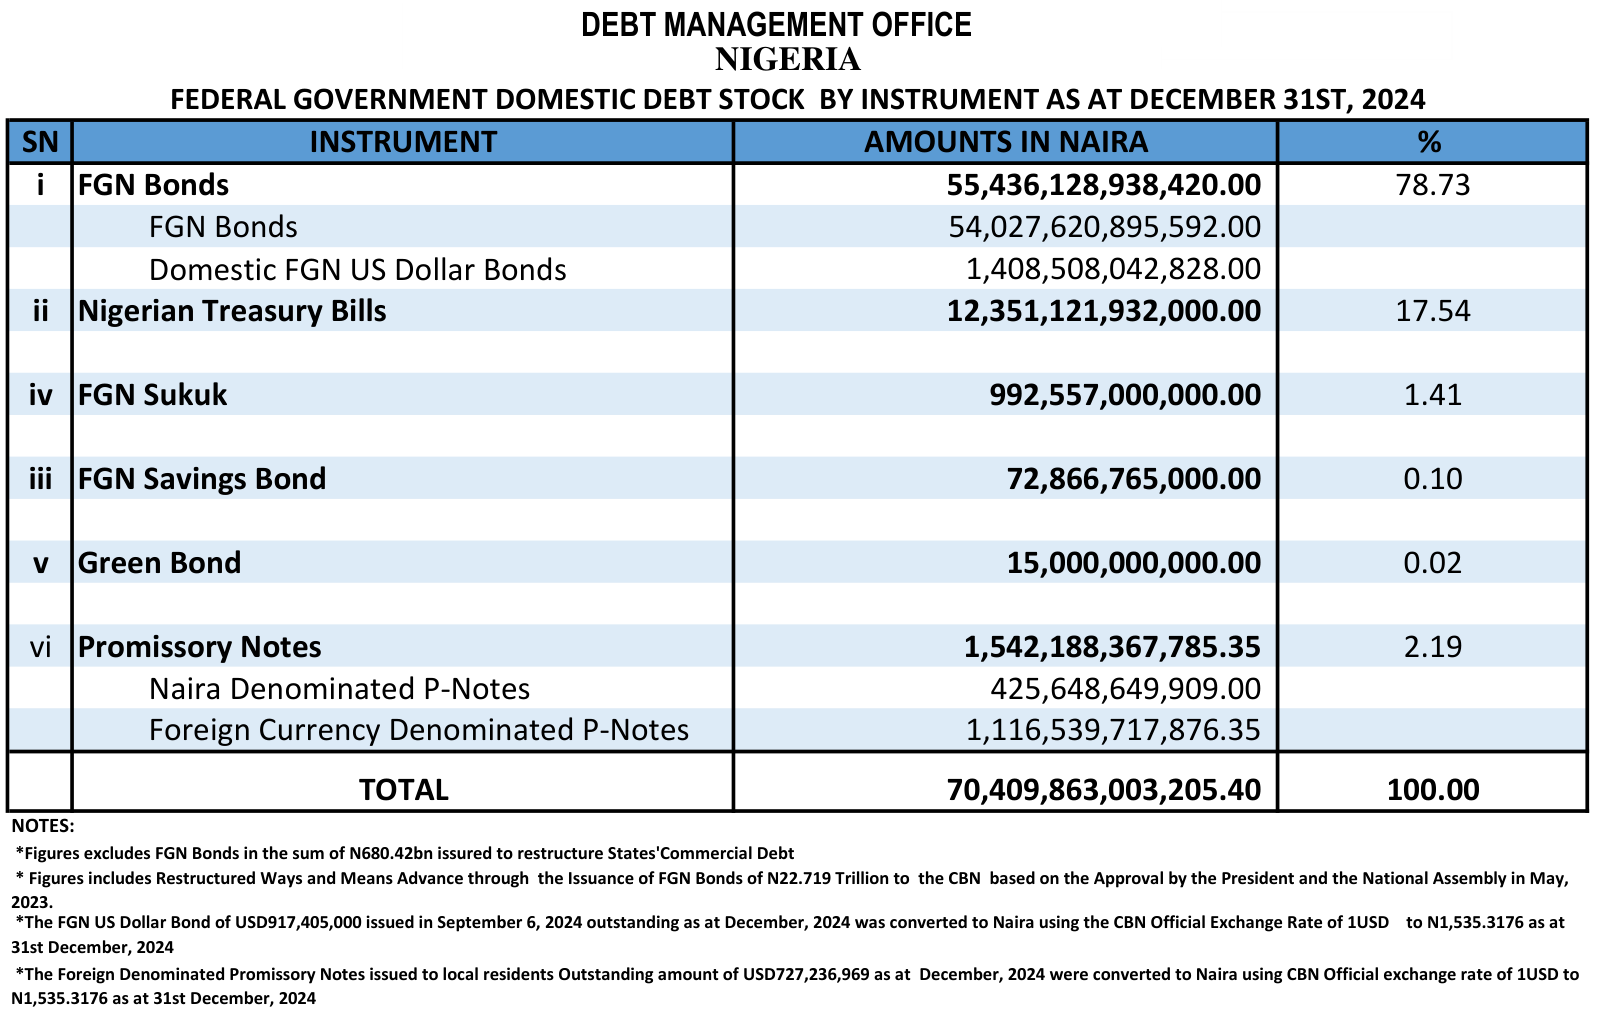Select Foreign Currency Denominated P-Notes
The image size is (1607, 1023).
419,730
